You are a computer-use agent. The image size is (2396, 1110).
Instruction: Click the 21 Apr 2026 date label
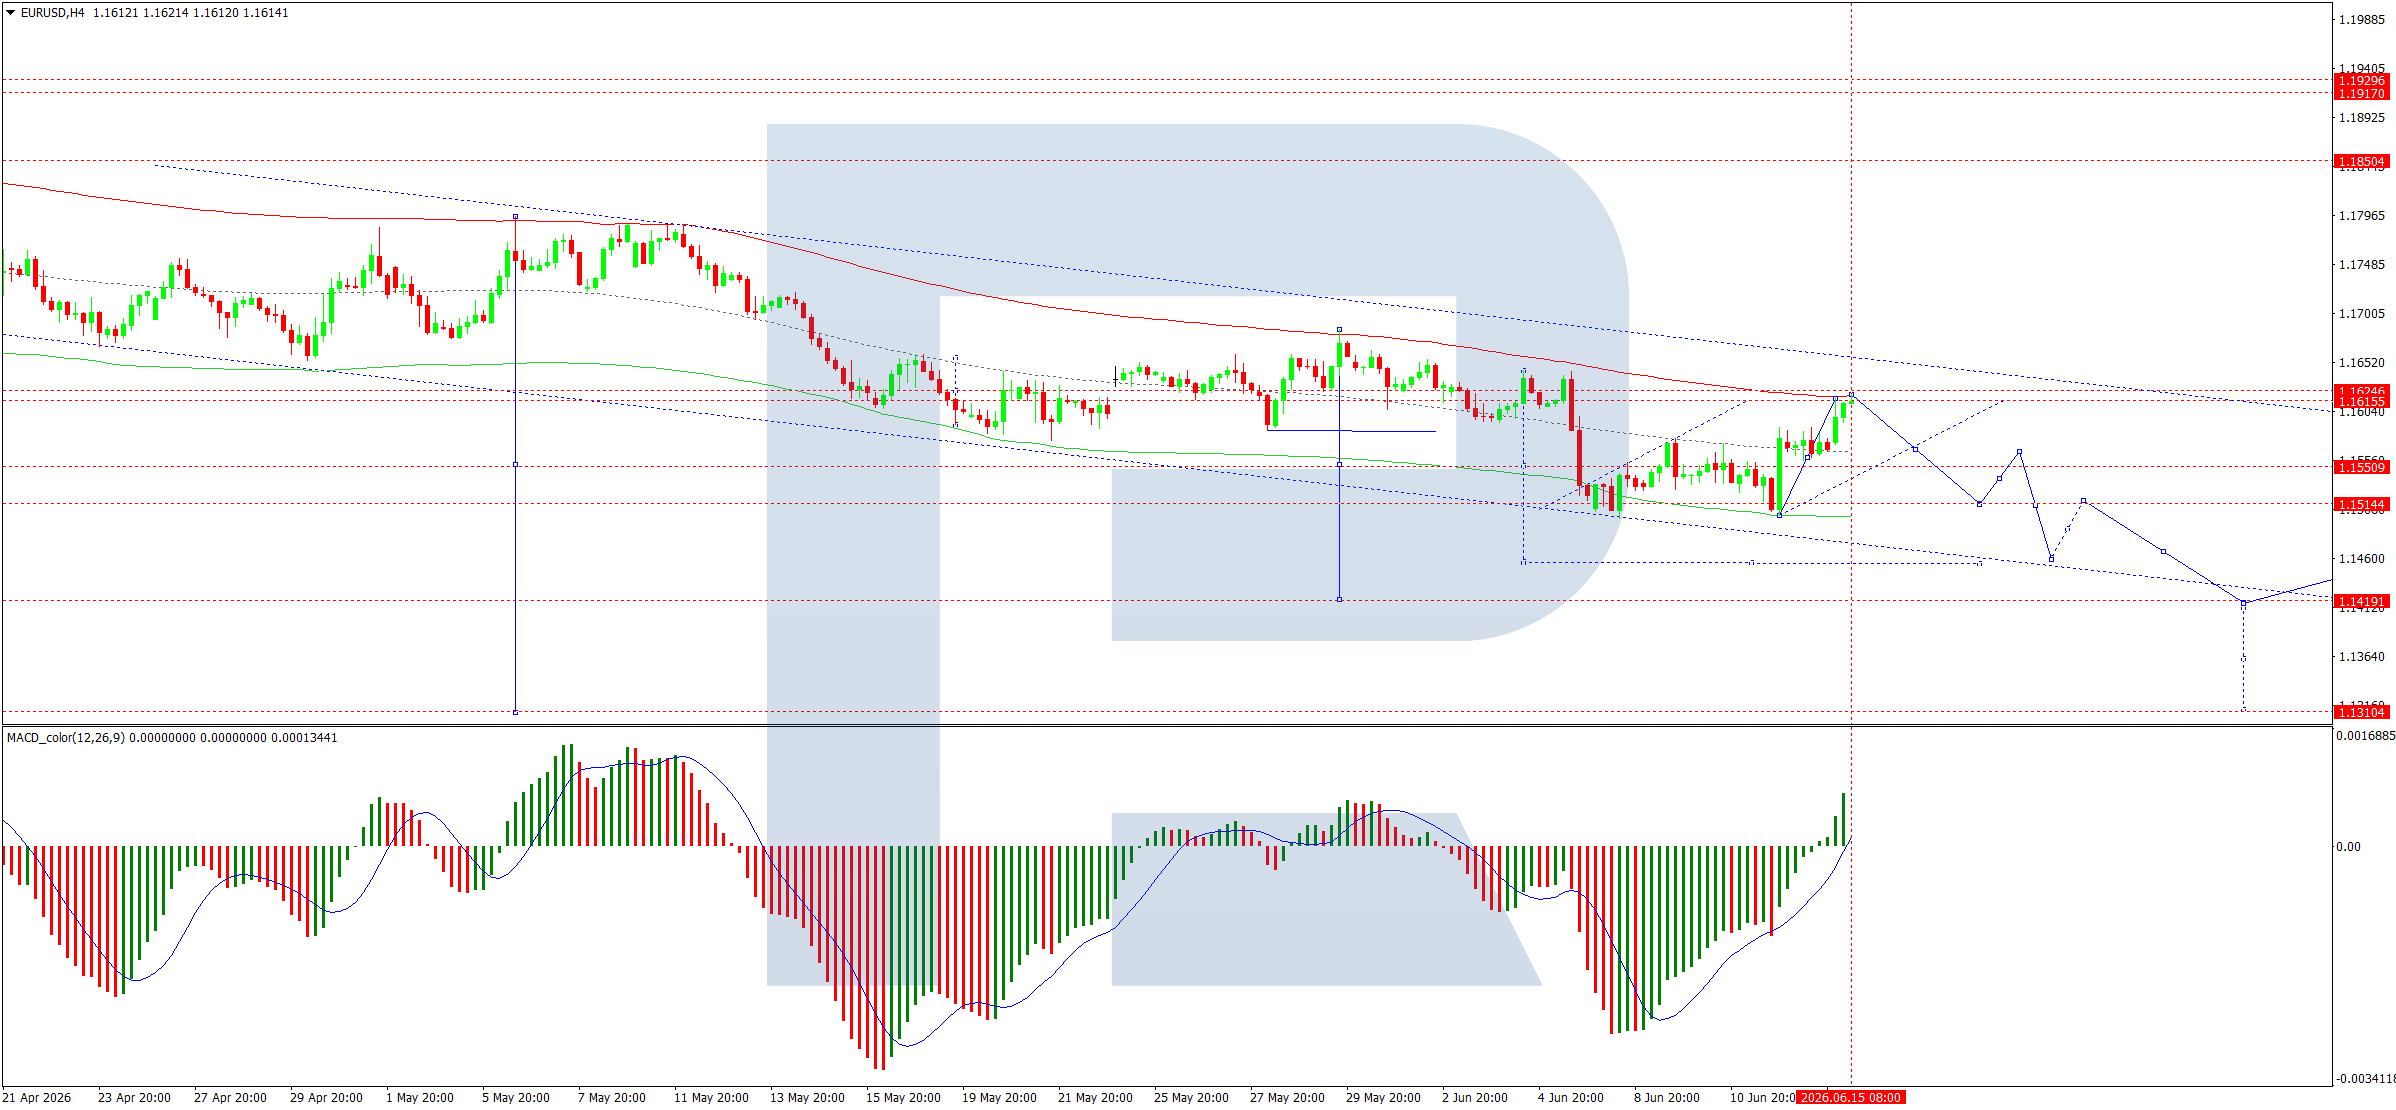coord(37,1098)
